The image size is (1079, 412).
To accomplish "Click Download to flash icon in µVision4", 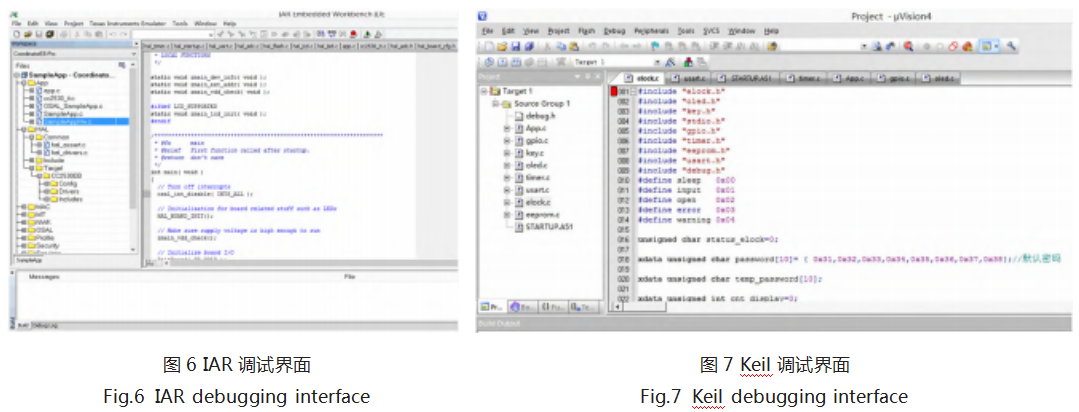I will [x=560, y=62].
